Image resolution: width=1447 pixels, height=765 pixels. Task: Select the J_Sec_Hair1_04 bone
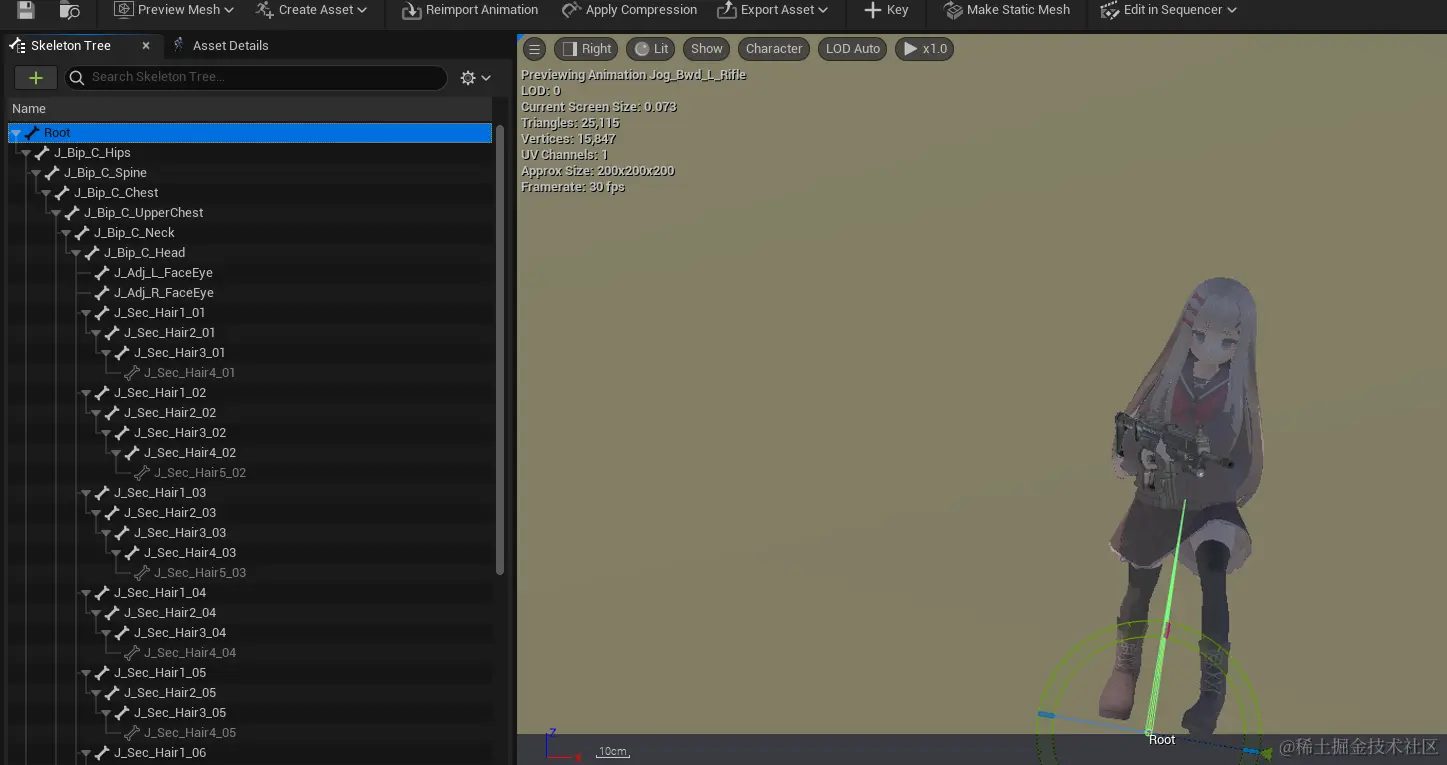click(x=160, y=593)
